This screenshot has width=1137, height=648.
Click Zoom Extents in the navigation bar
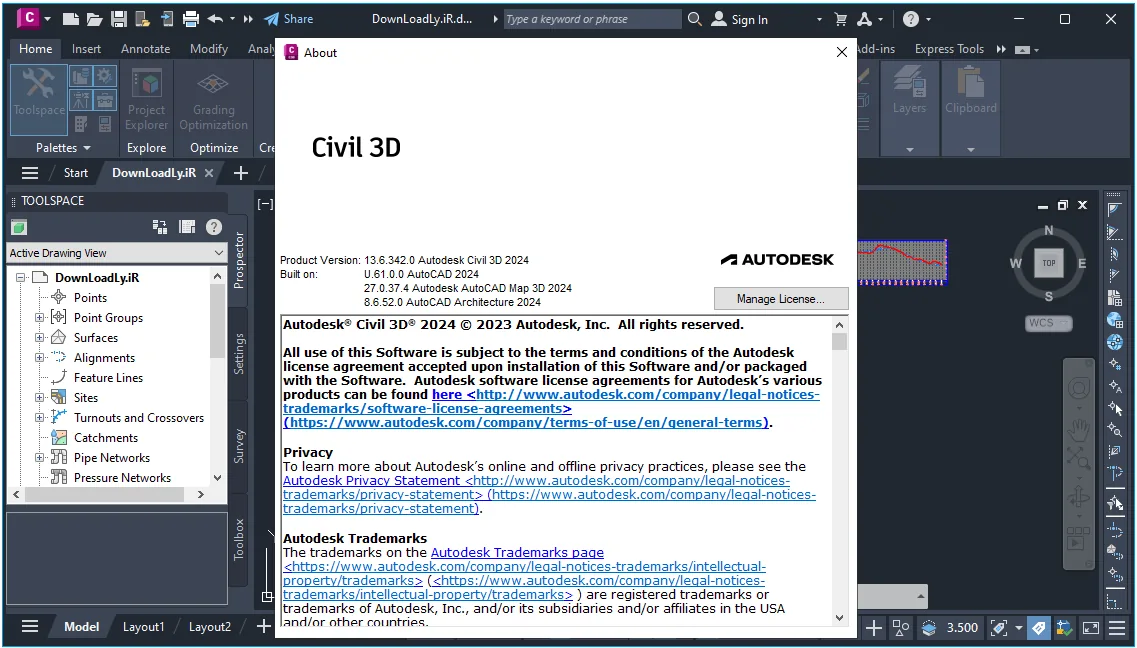1078,458
